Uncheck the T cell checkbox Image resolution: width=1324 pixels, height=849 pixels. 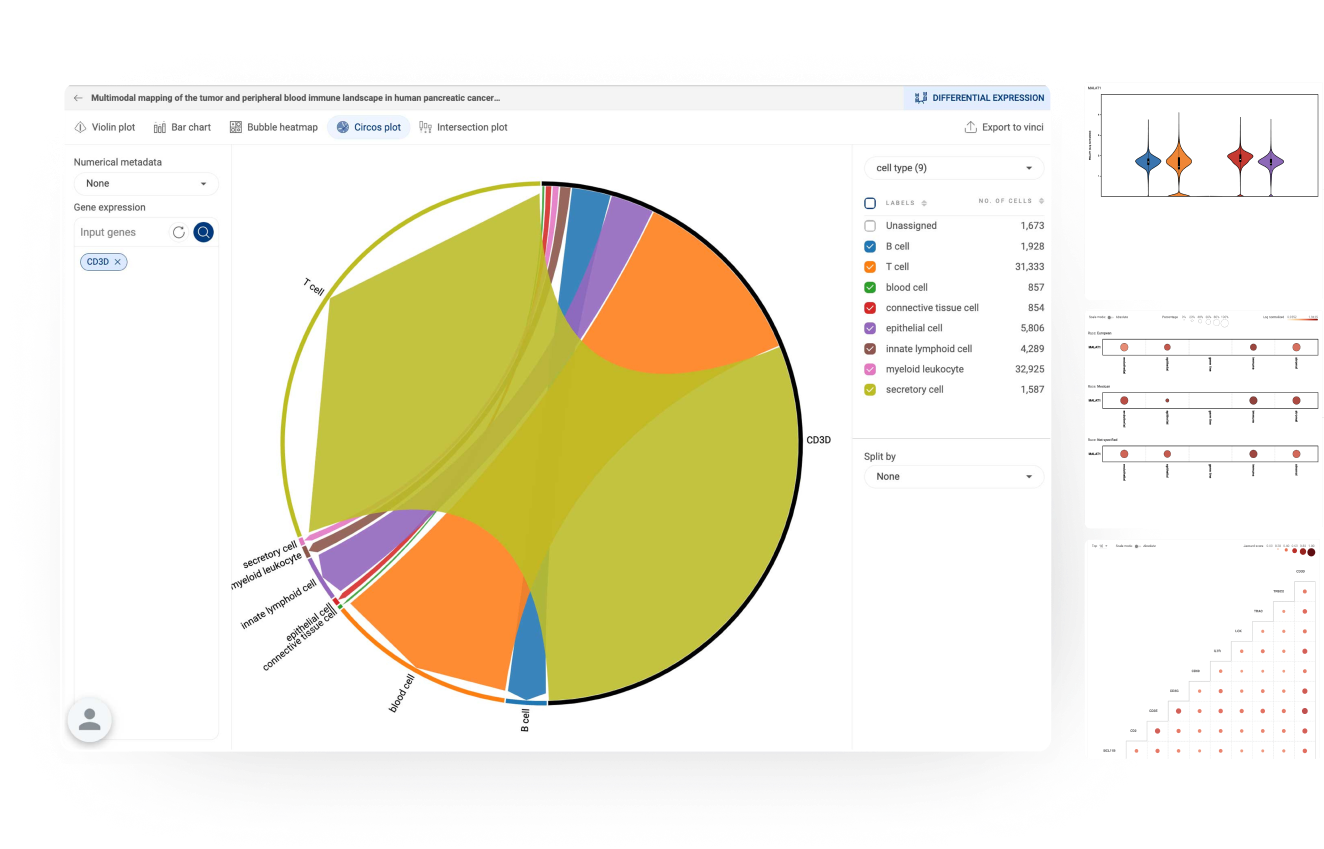coord(870,267)
